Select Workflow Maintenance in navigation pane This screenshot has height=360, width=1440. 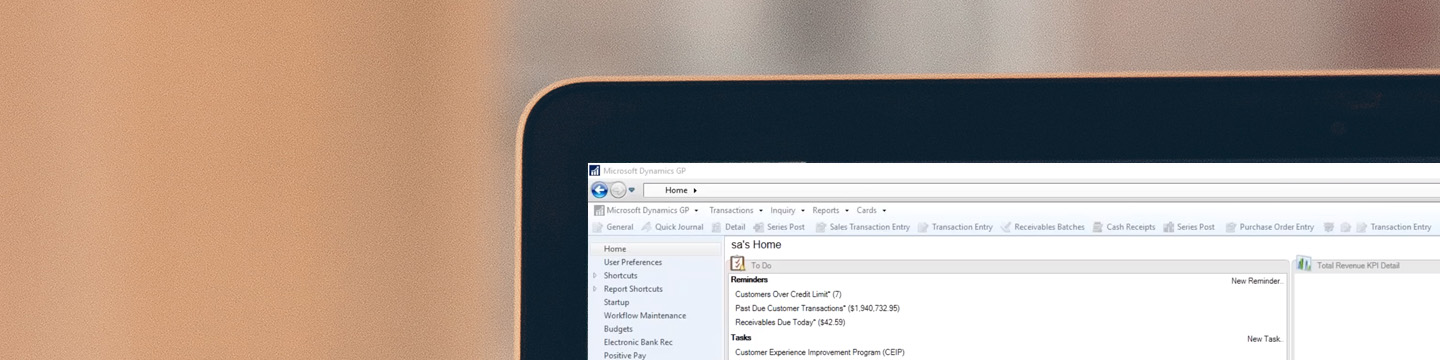tap(644, 316)
